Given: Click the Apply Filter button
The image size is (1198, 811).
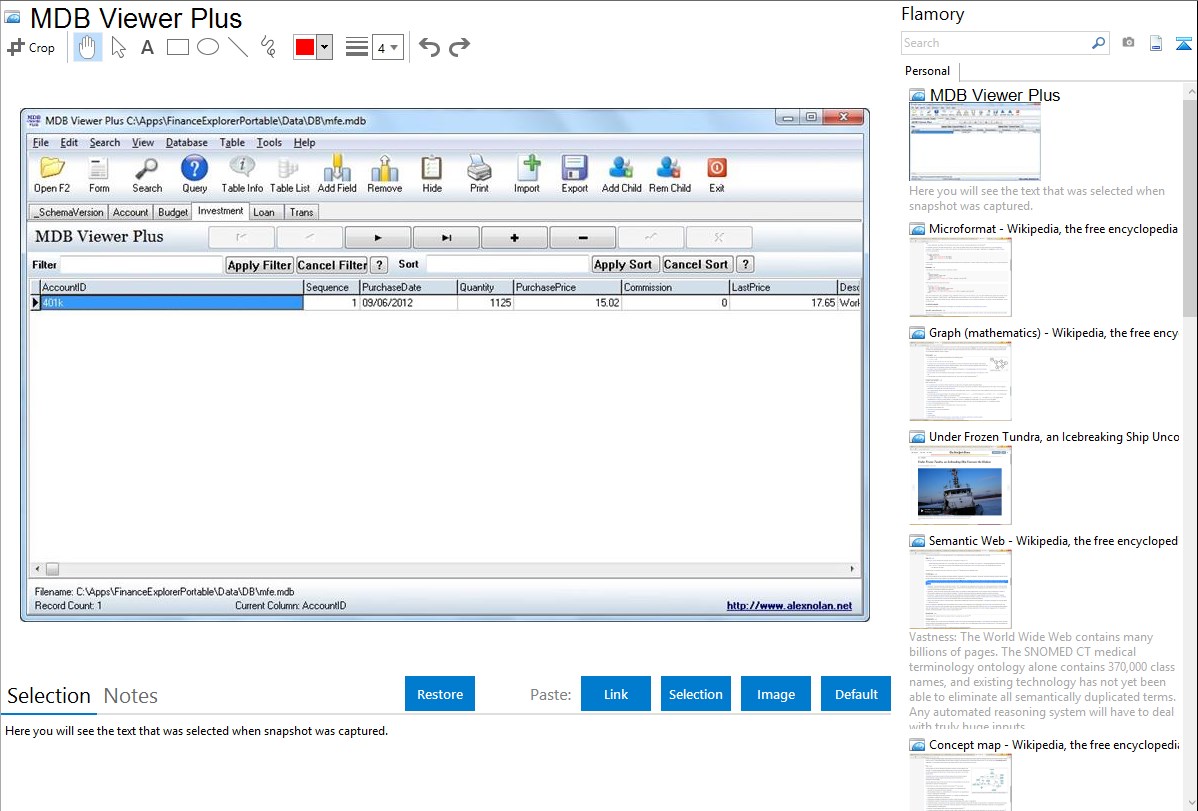Looking at the screenshot, I should (260, 265).
